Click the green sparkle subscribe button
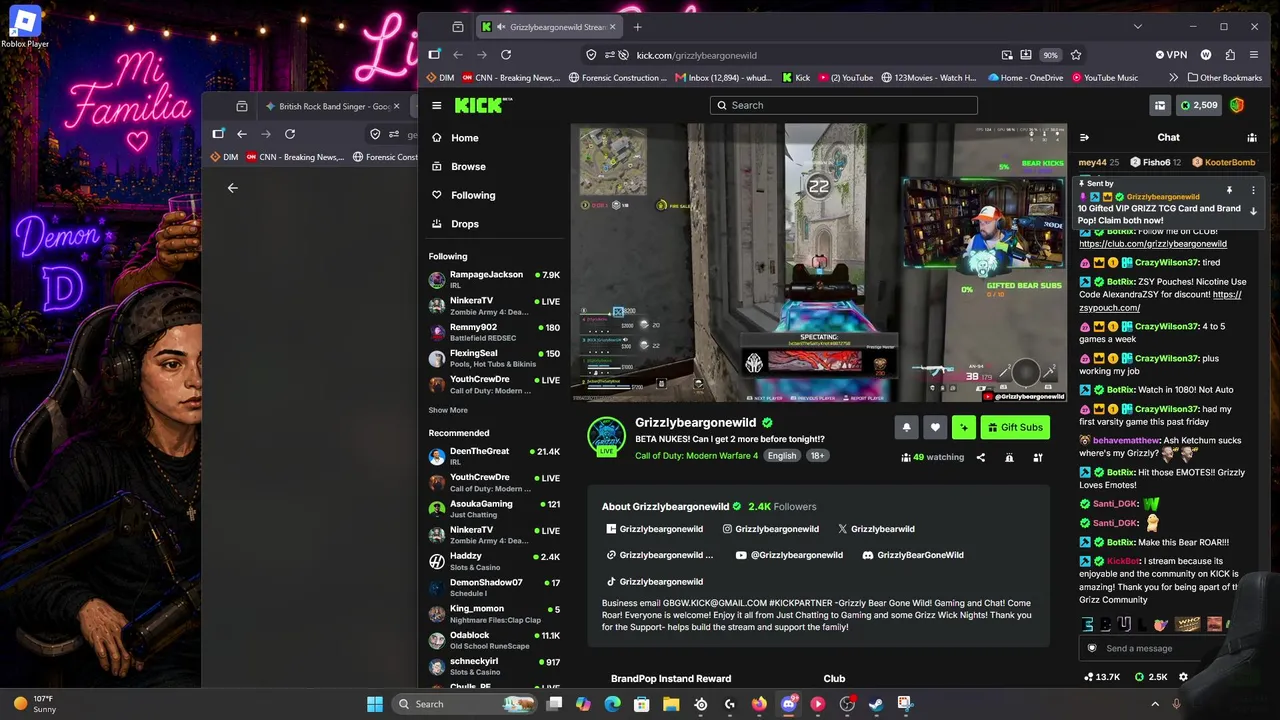1280x720 pixels. (964, 427)
